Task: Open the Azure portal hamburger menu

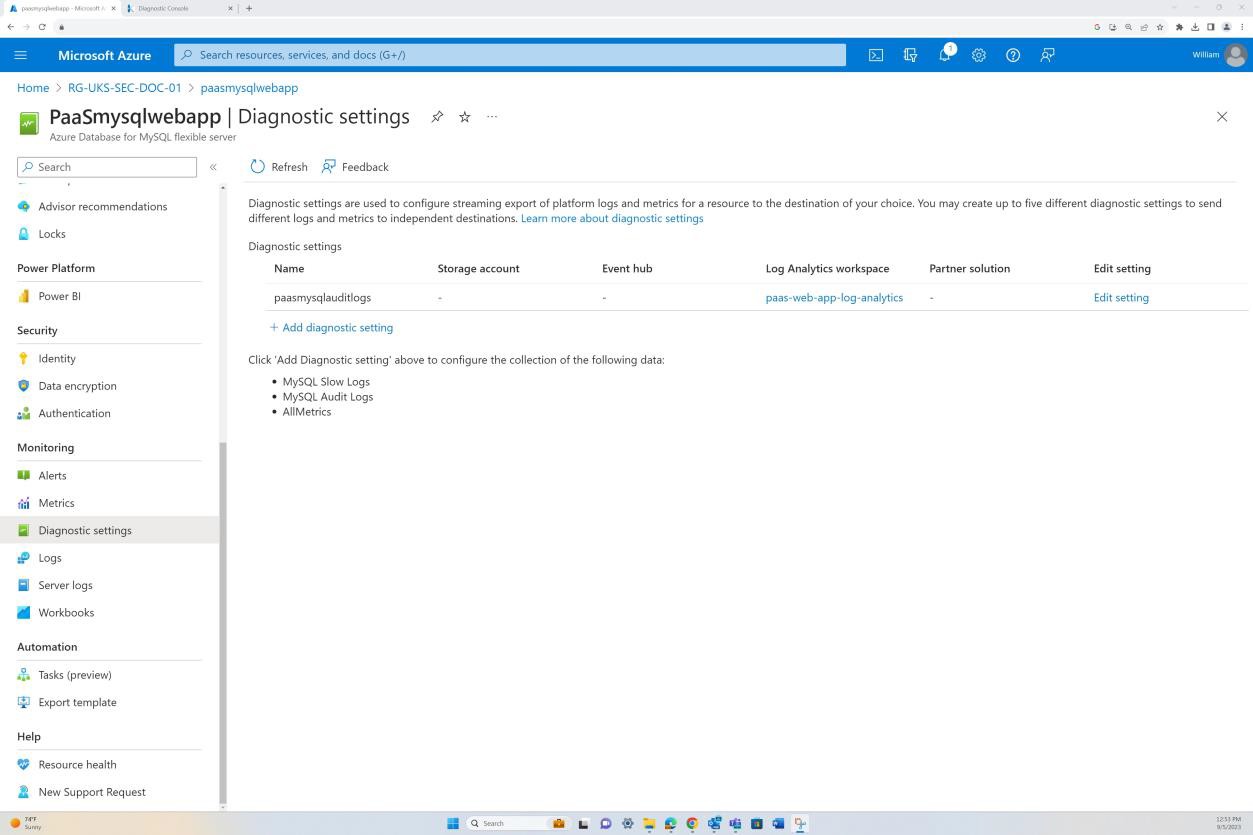Action: coord(20,55)
